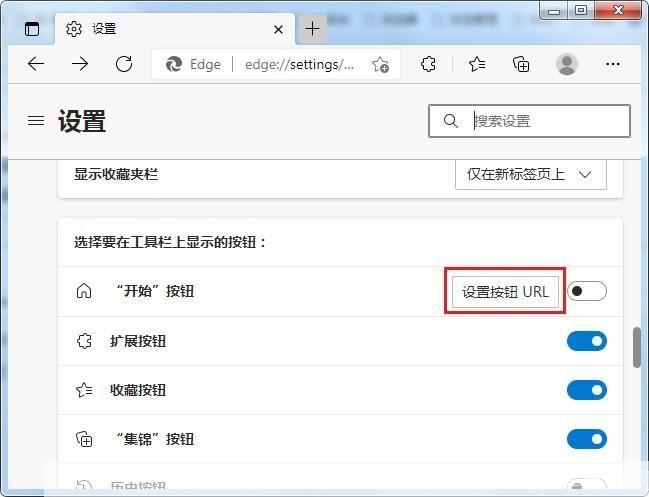Select the 设置 browser tab
The height and width of the screenshot is (497, 649).
175,29
